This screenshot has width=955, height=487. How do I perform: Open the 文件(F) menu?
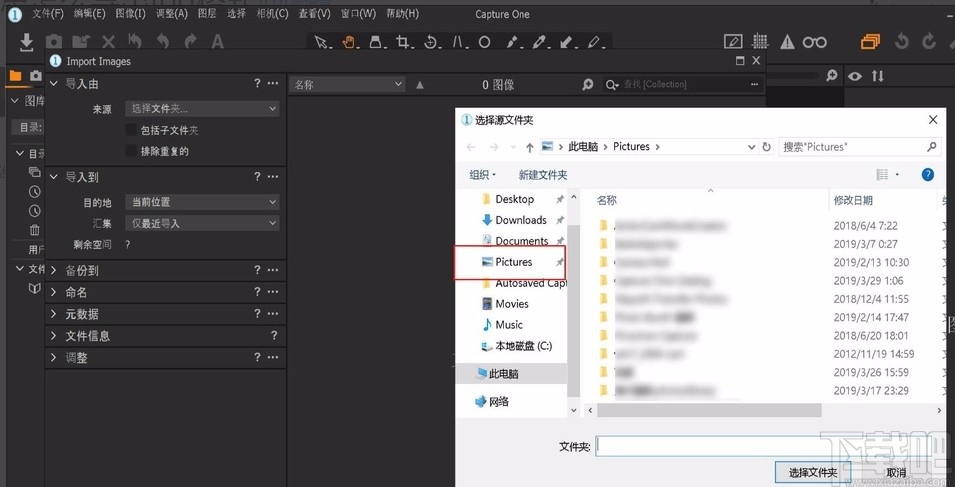click(48, 13)
